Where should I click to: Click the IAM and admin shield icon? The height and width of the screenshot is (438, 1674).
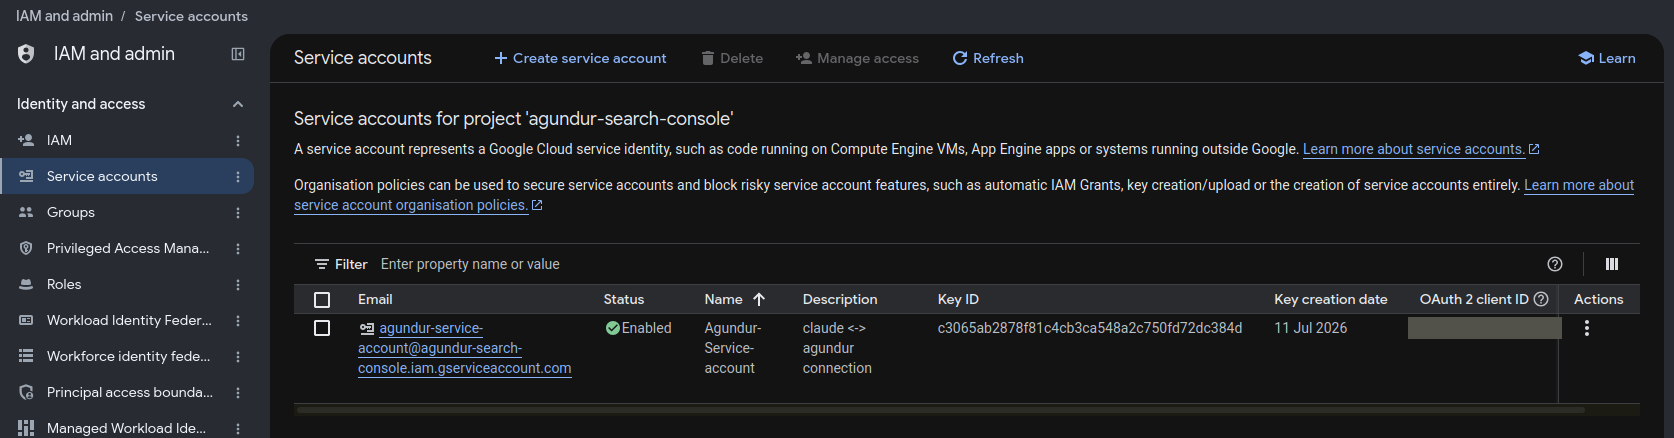26,54
